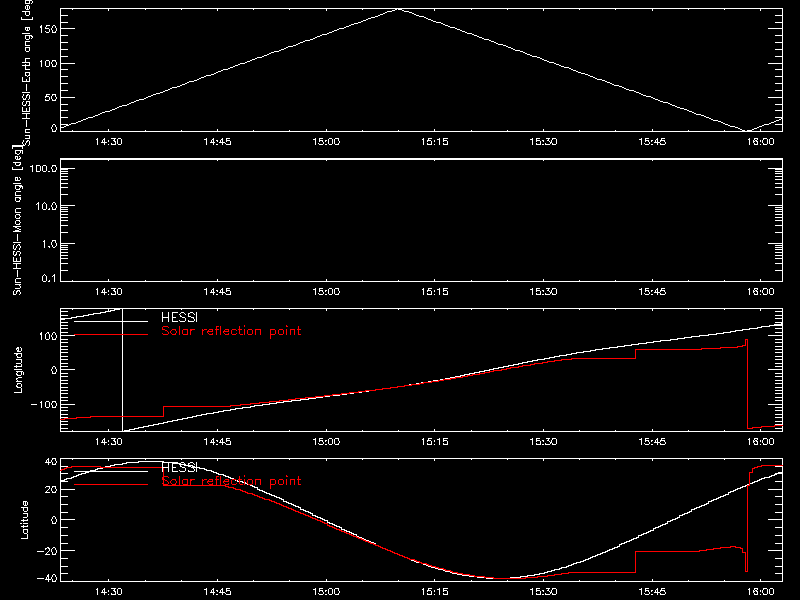Click the Sun-HESSI-Moon angle axis title

[17, 220]
